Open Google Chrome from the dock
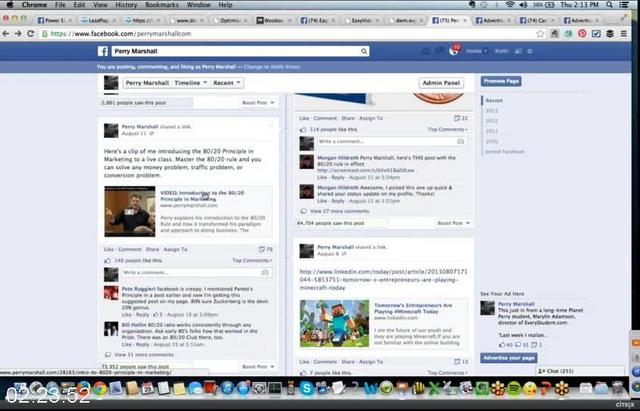Image resolution: width=640 pixels, height=411 pixels. click(x=100, y=388)
